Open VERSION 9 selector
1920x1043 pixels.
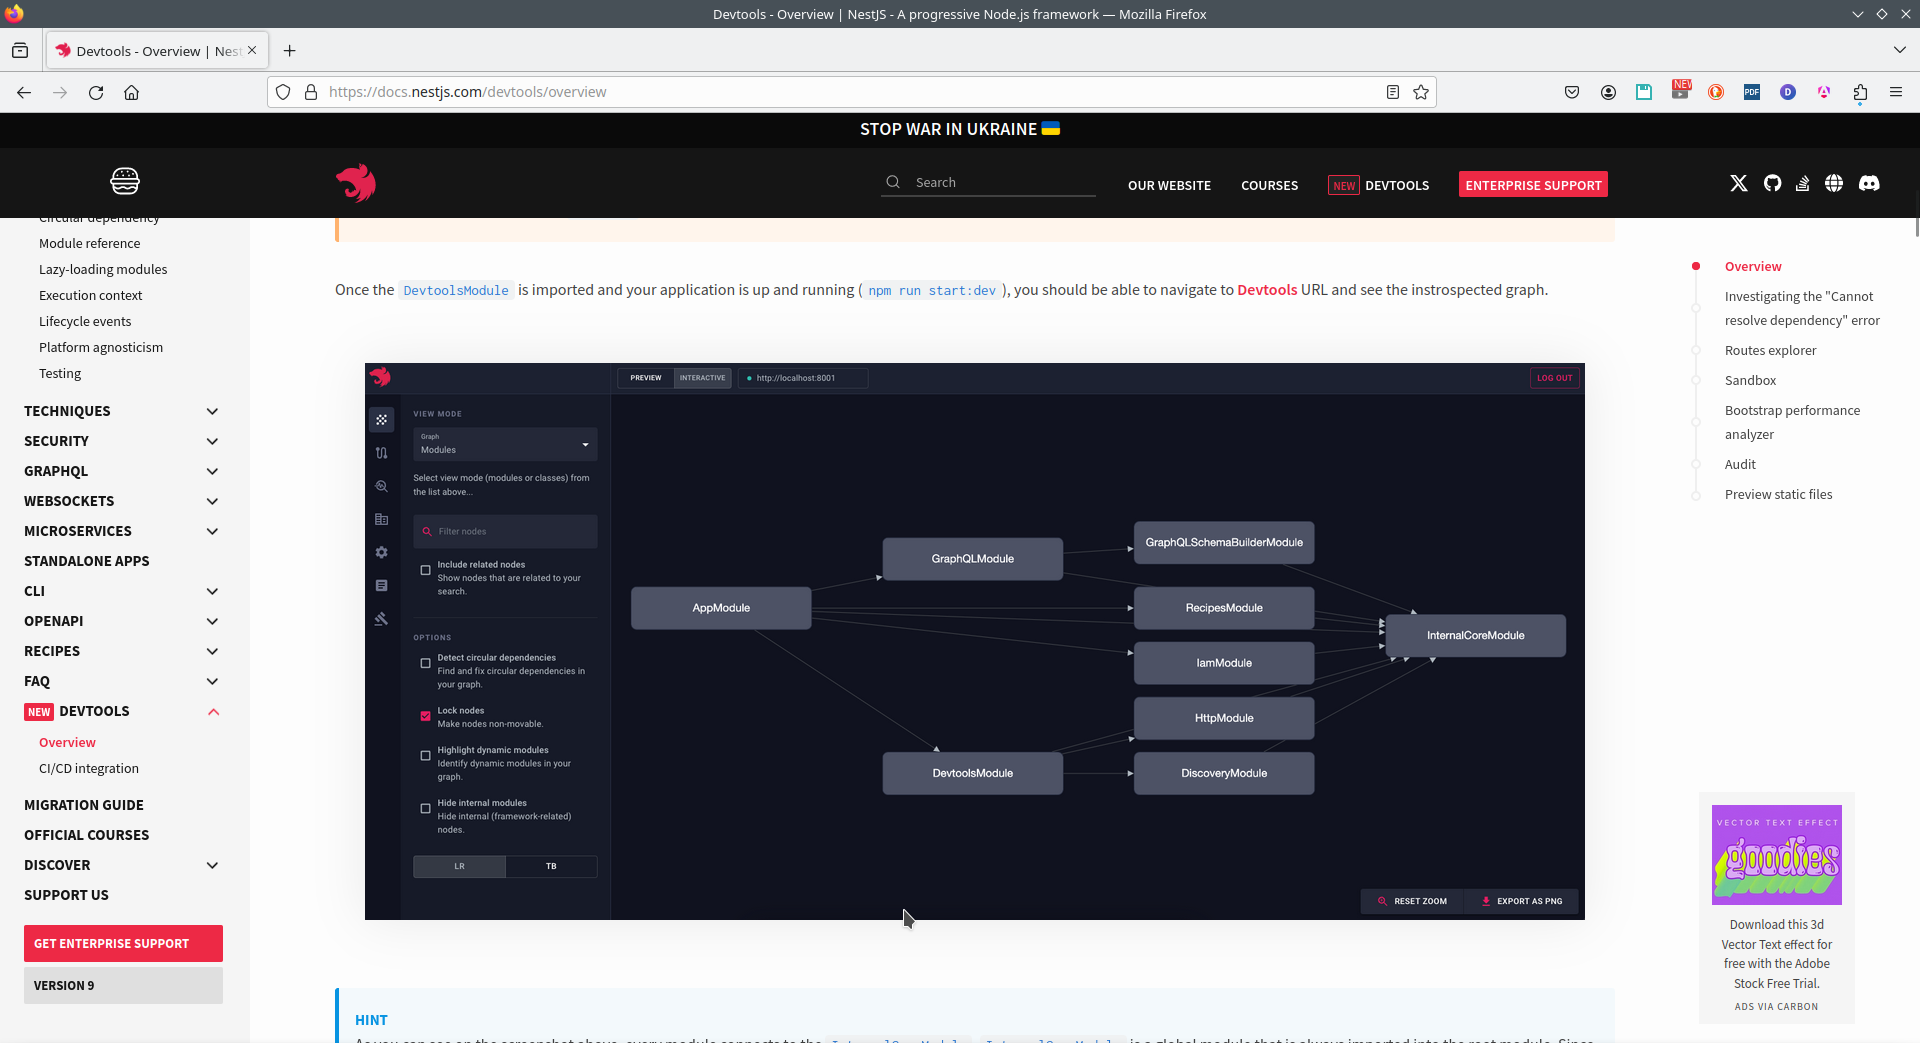click(123, 985)
